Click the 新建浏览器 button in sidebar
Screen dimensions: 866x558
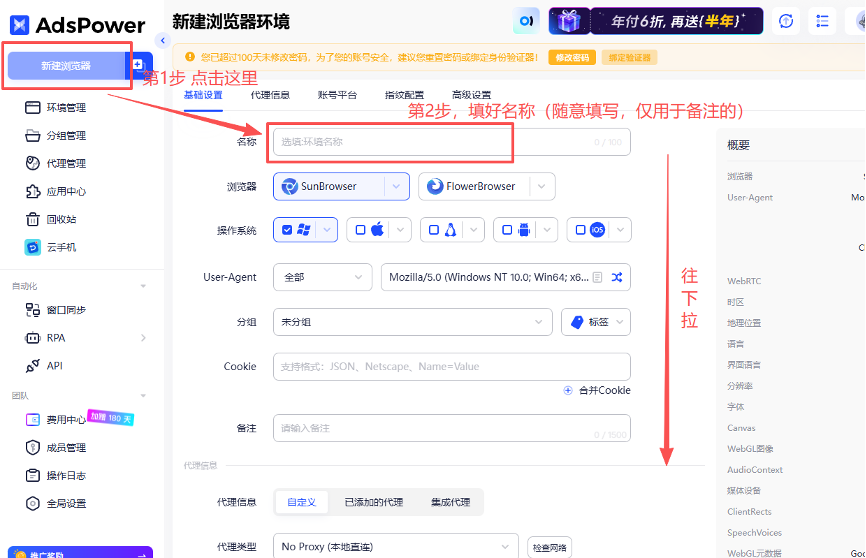(66, 65)
